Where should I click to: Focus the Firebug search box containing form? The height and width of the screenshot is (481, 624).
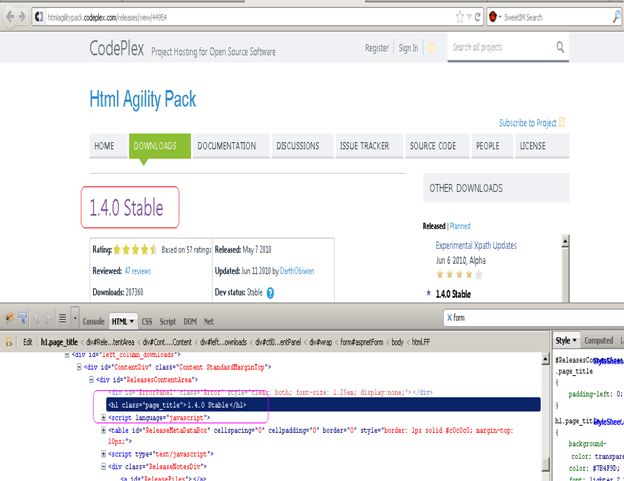[x=534, y=318]
